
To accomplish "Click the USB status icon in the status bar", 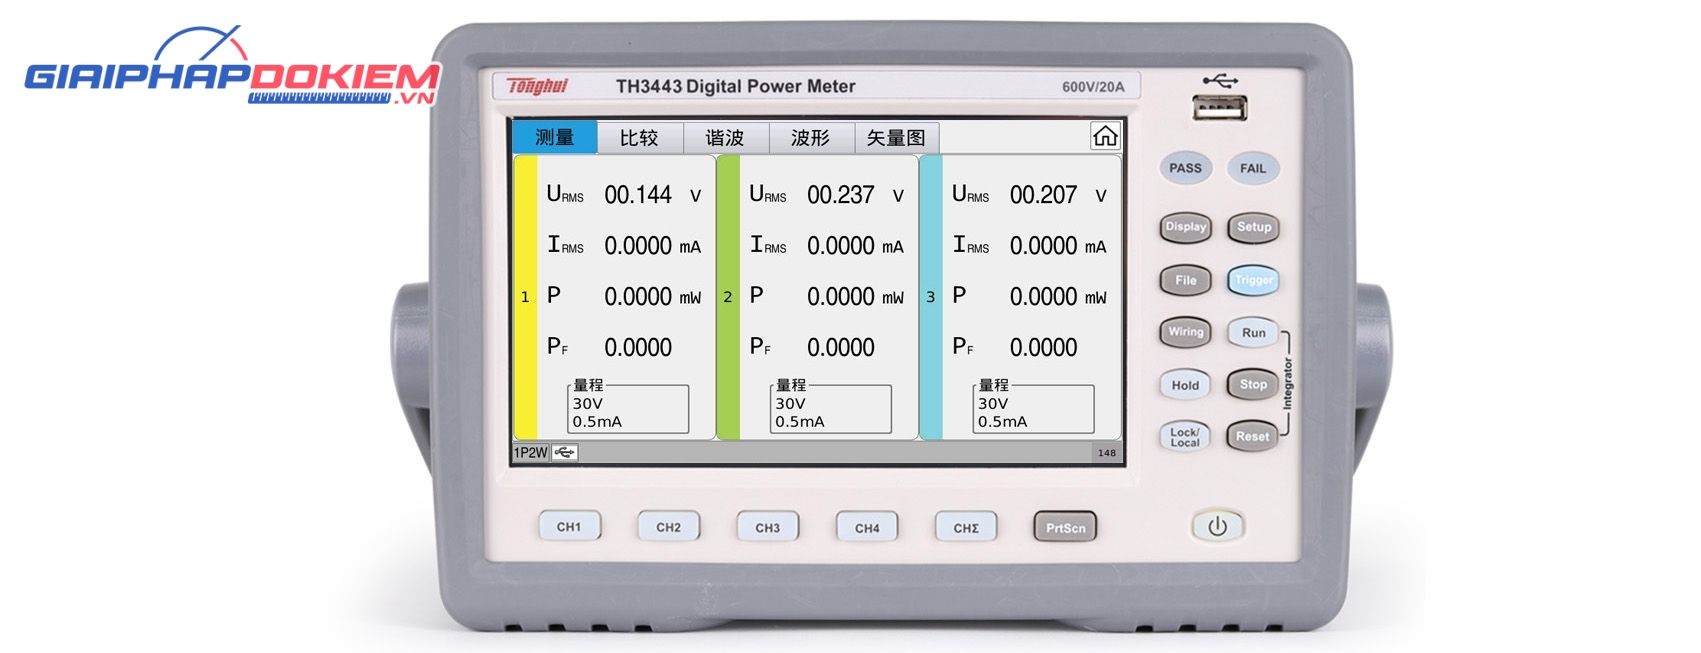I will tap(565, 453).
